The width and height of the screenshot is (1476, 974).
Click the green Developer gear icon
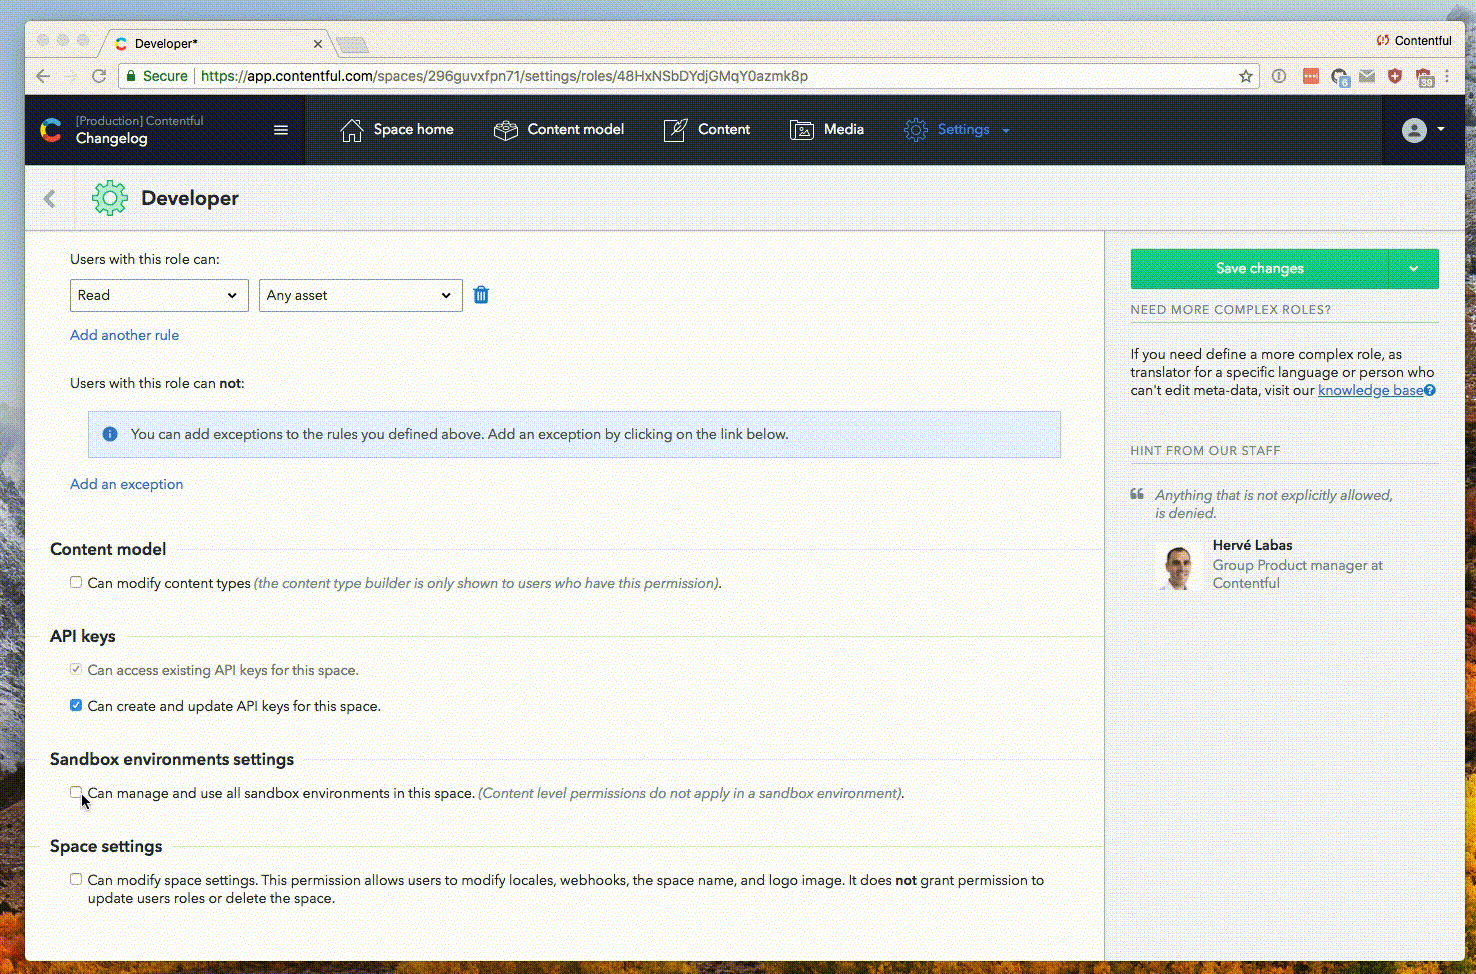coord(110,198)
